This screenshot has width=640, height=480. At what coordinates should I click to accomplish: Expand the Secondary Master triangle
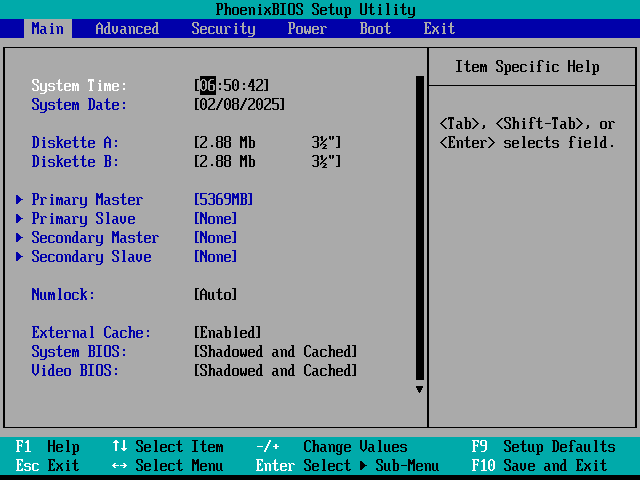[20, 238]
